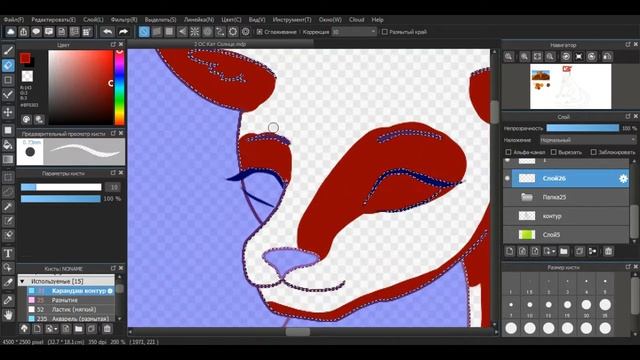Enable the radial snap guide icon
Image resolution: width=640 pixels, height=360 pixels.
pos(195,32)
